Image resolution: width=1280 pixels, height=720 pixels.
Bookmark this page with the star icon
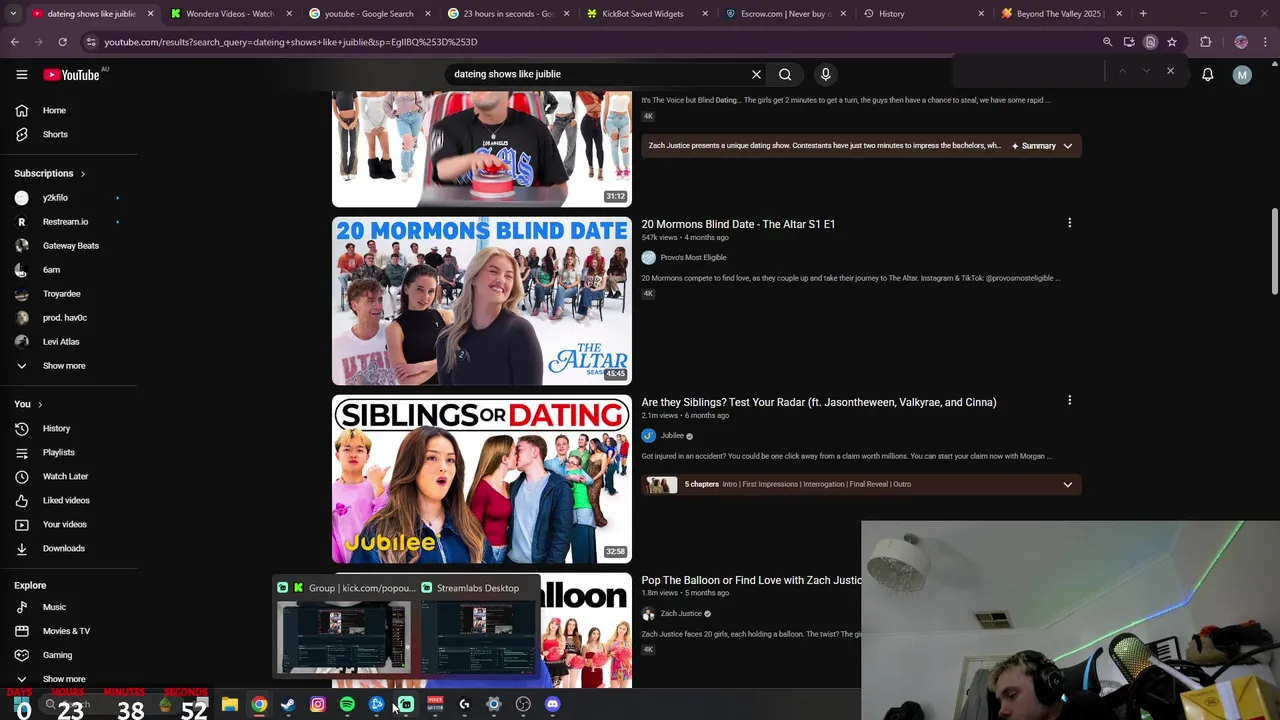tap(1172, 42)
